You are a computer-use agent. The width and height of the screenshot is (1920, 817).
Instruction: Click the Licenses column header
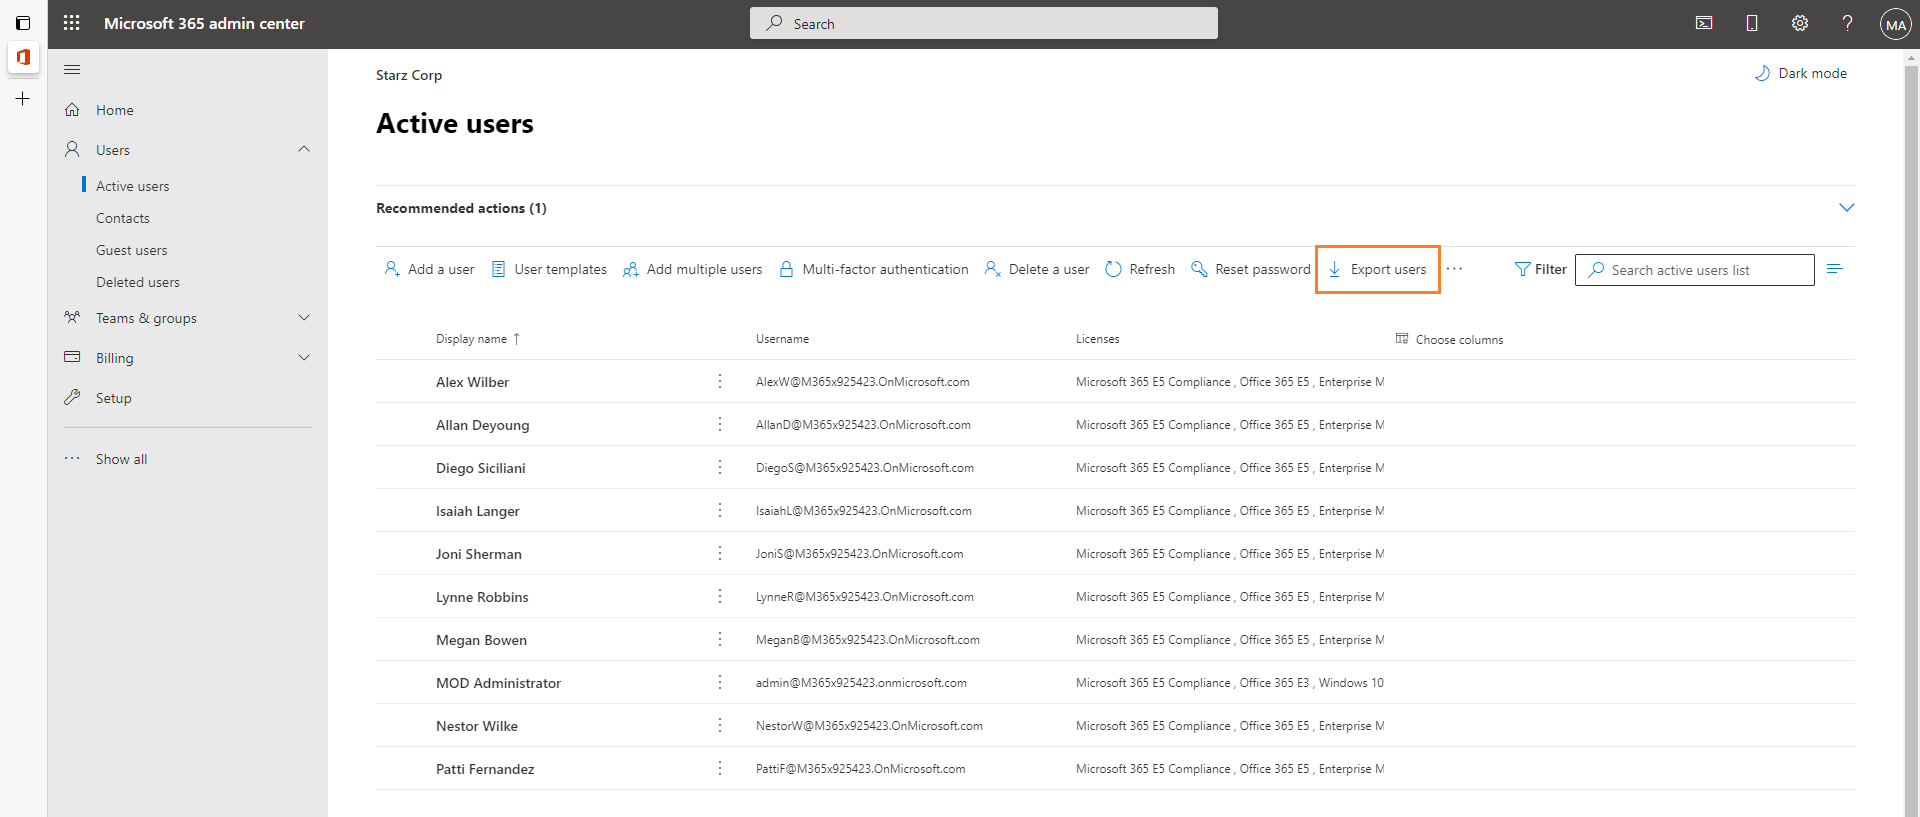(1097, 339)
